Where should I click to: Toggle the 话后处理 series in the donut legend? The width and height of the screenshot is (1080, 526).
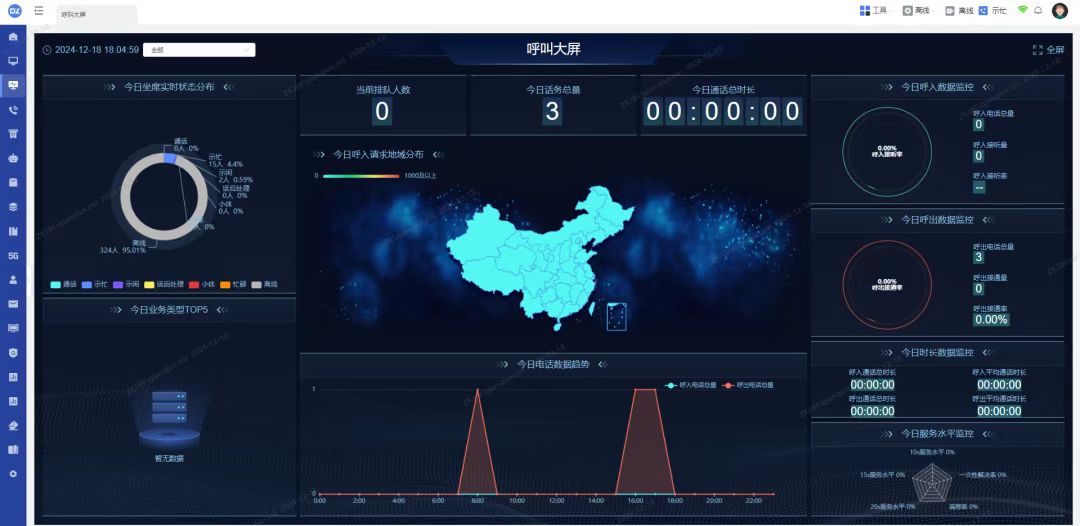(x=164, y=284)
